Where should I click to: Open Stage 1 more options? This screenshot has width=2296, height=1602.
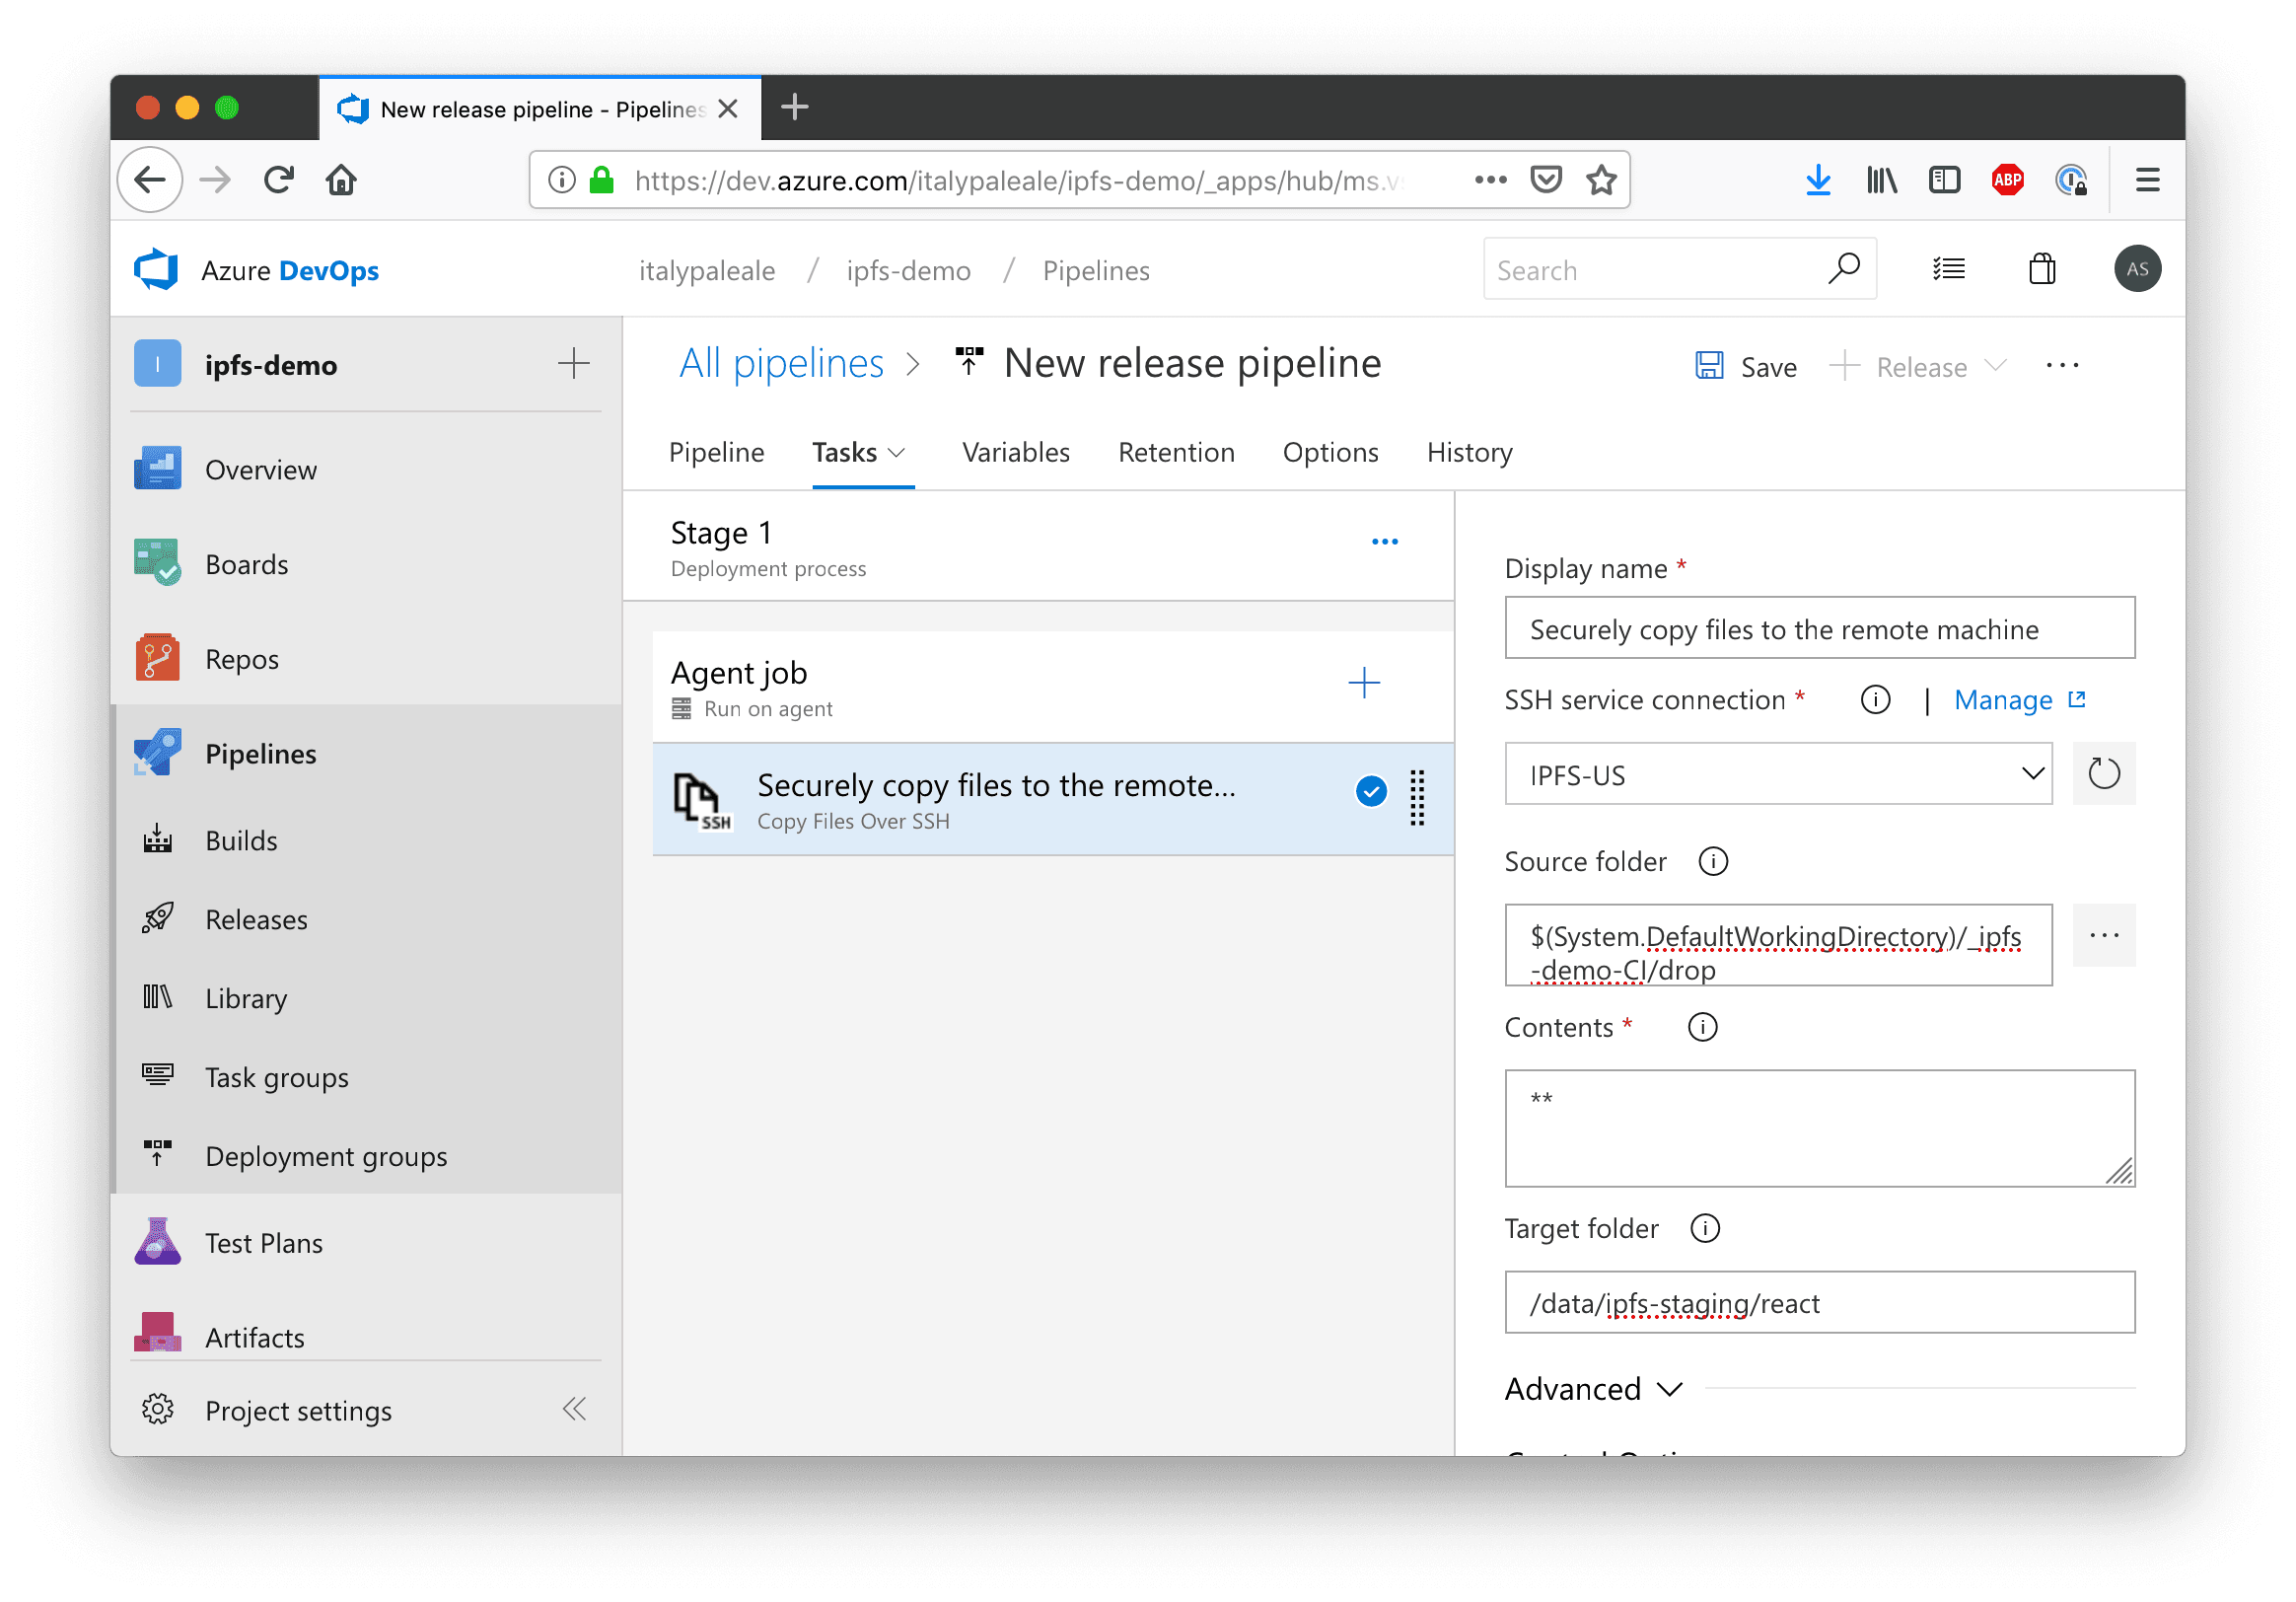pyautogui.click(x=1385, y=542)
